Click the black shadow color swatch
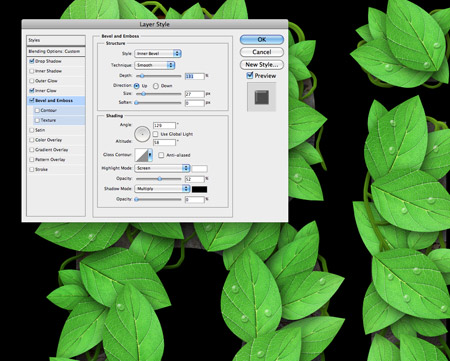Screen dimensions: 450x361 tap(199, 189)
